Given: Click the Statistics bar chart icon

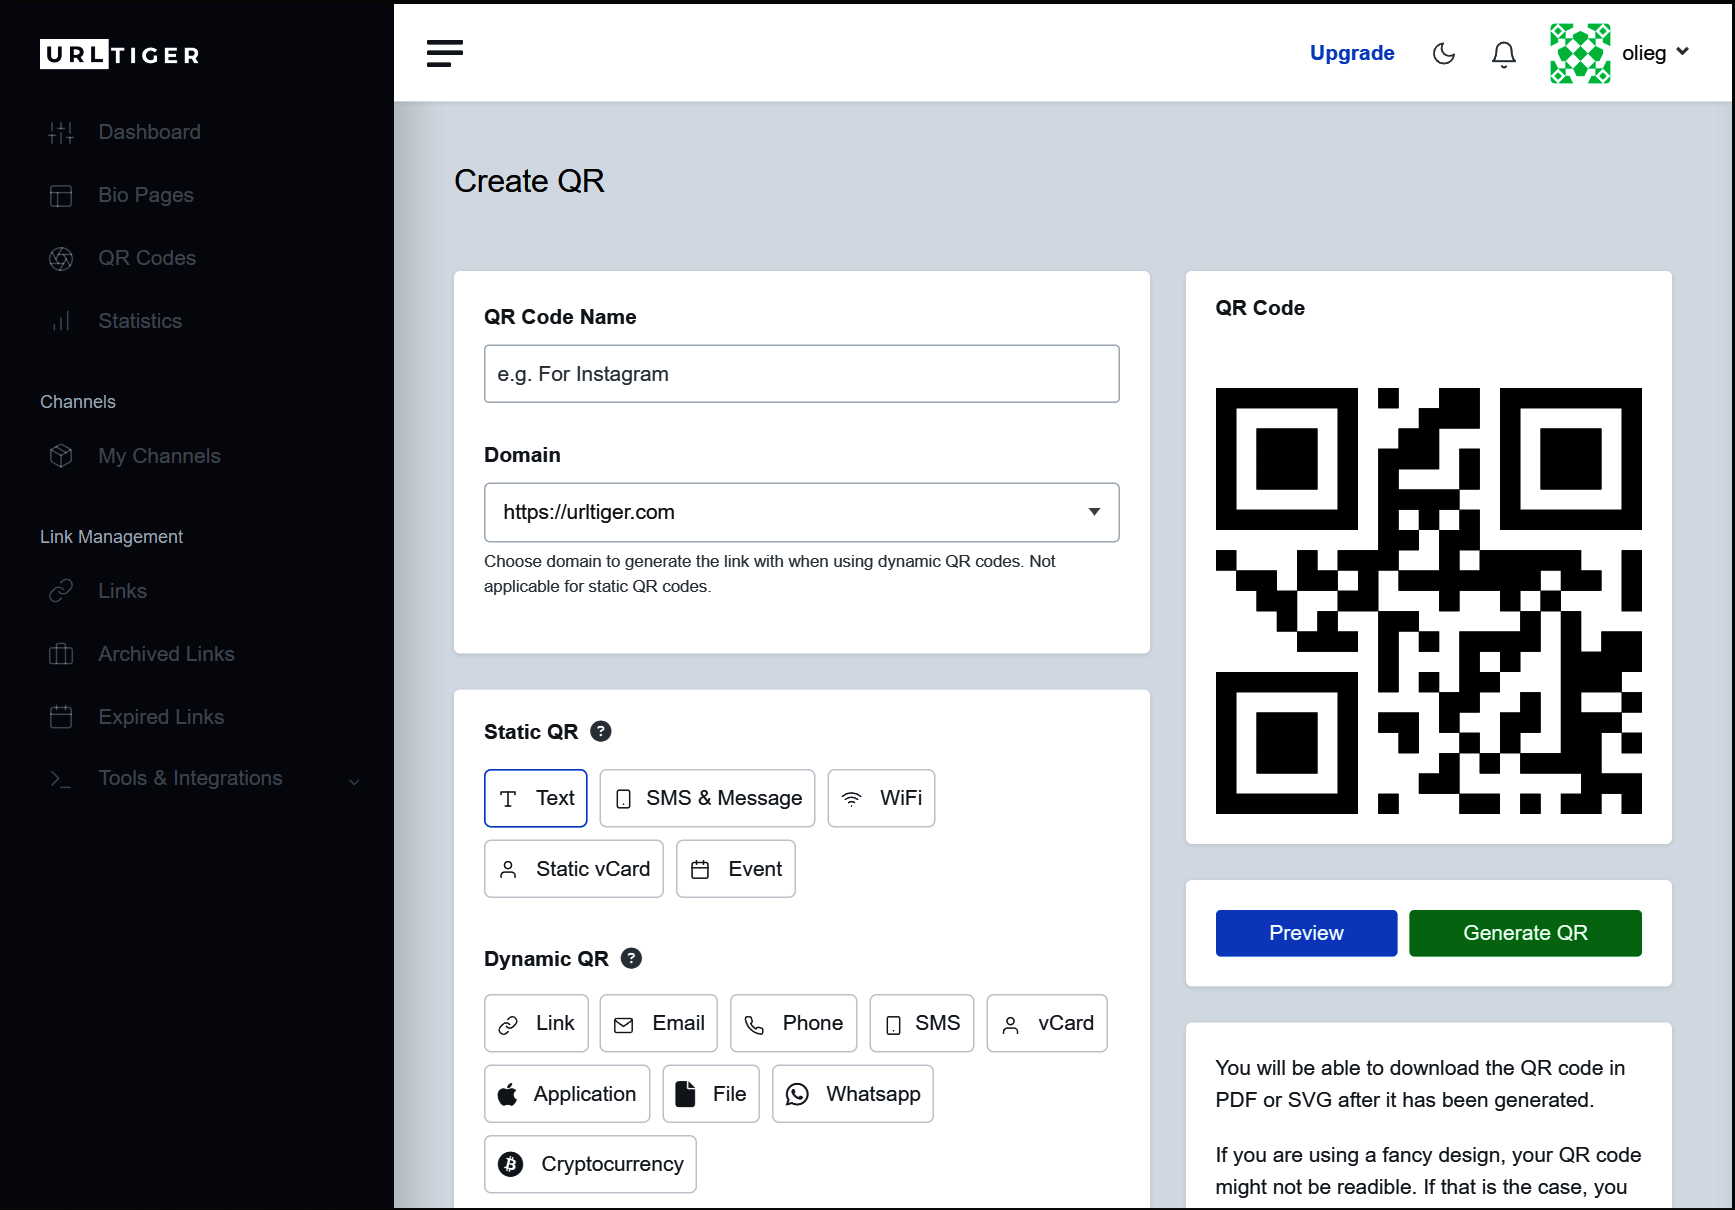Looking at the screenshot, I should click(x=61, y=321).
